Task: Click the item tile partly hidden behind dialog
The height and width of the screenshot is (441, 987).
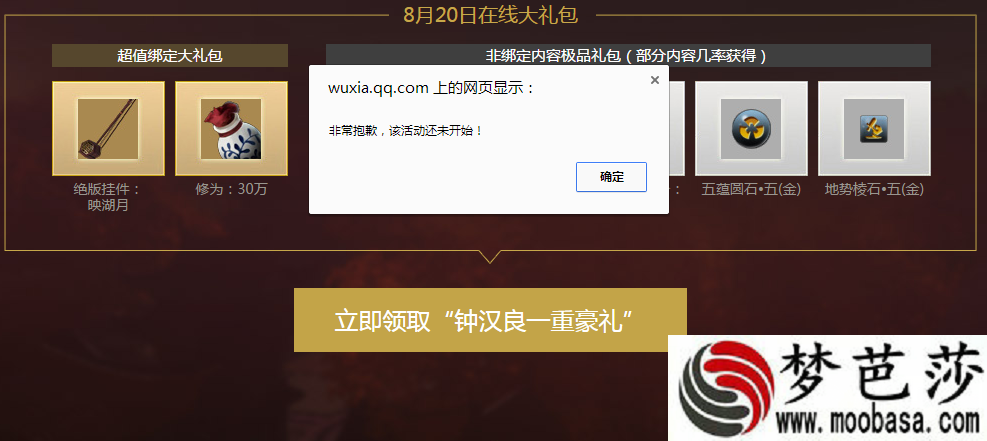Action: pyautogui.click(x=677, y=128)
